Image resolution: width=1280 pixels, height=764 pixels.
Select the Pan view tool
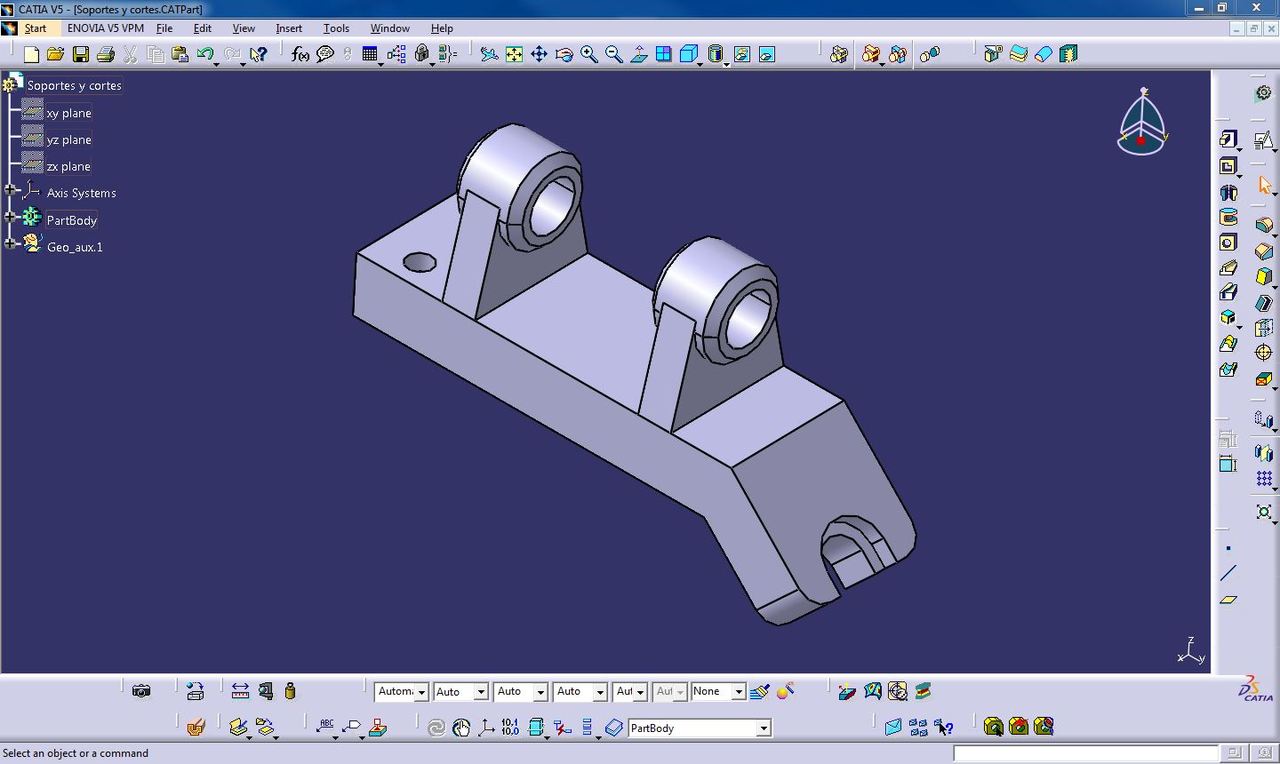click(539, 54)
